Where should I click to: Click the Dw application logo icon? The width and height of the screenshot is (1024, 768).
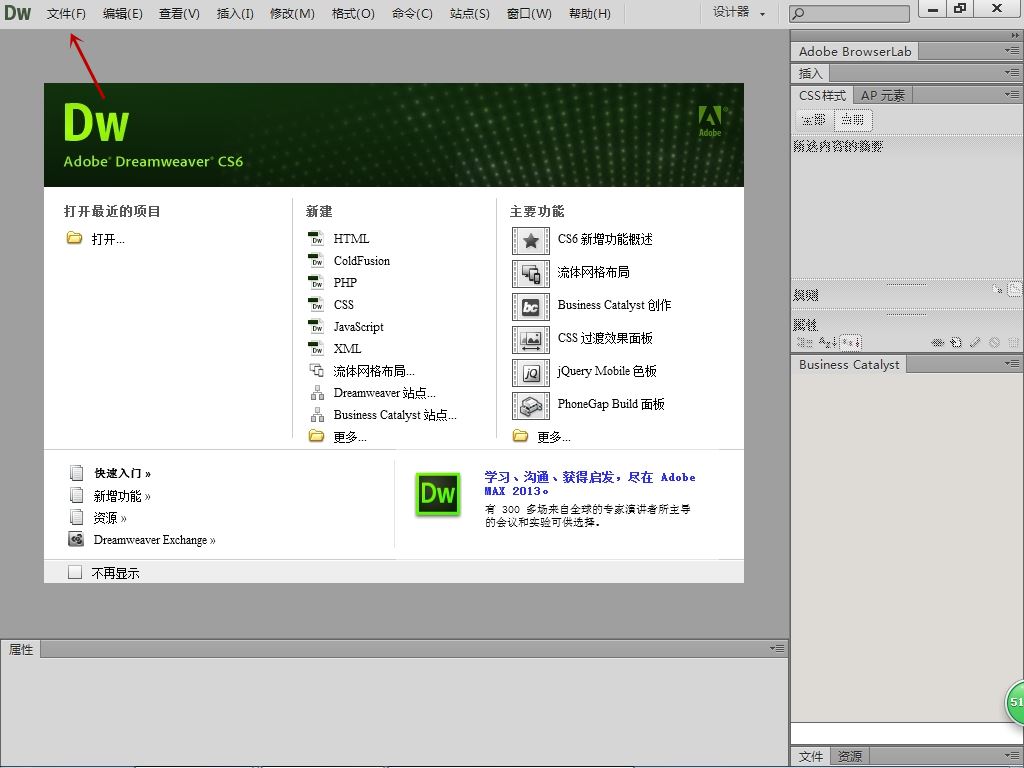pos(18,12)
